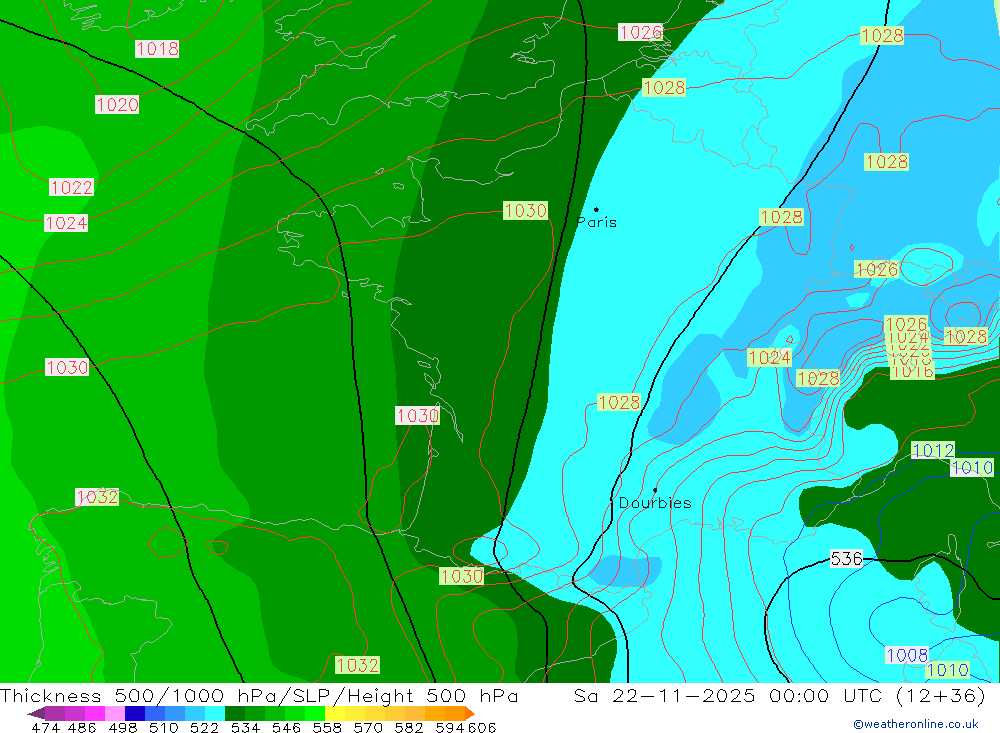
Task: Click the 570 legend value
Action: [367, 727]
